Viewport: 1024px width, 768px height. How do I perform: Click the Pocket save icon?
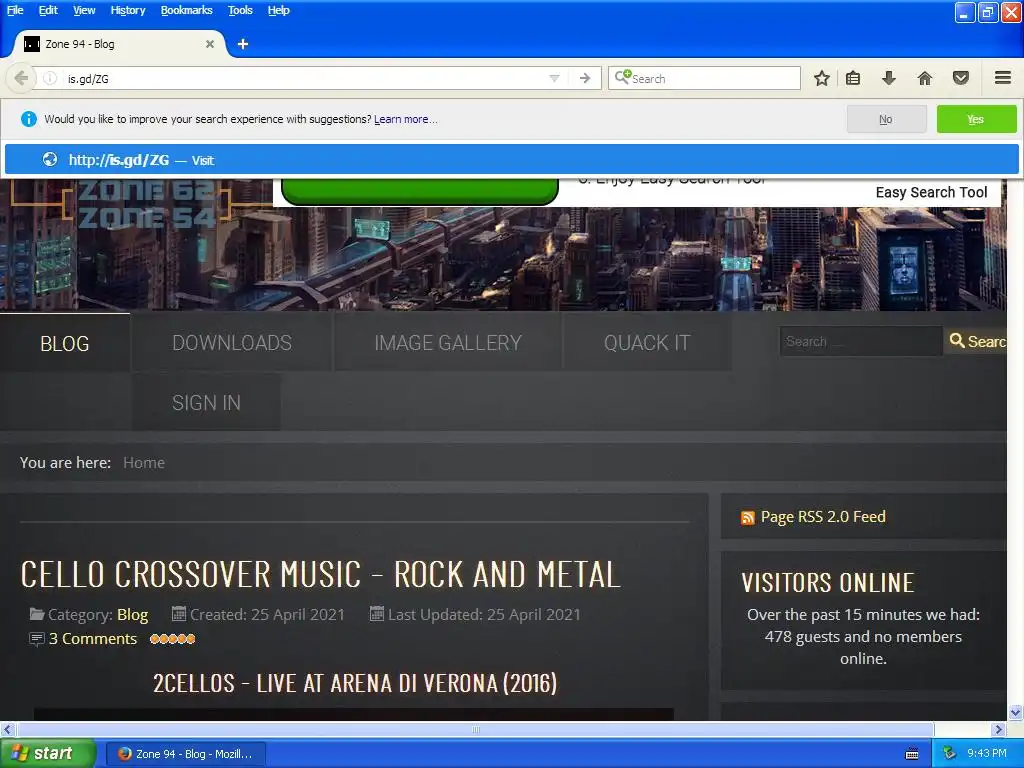coord(961,78)
